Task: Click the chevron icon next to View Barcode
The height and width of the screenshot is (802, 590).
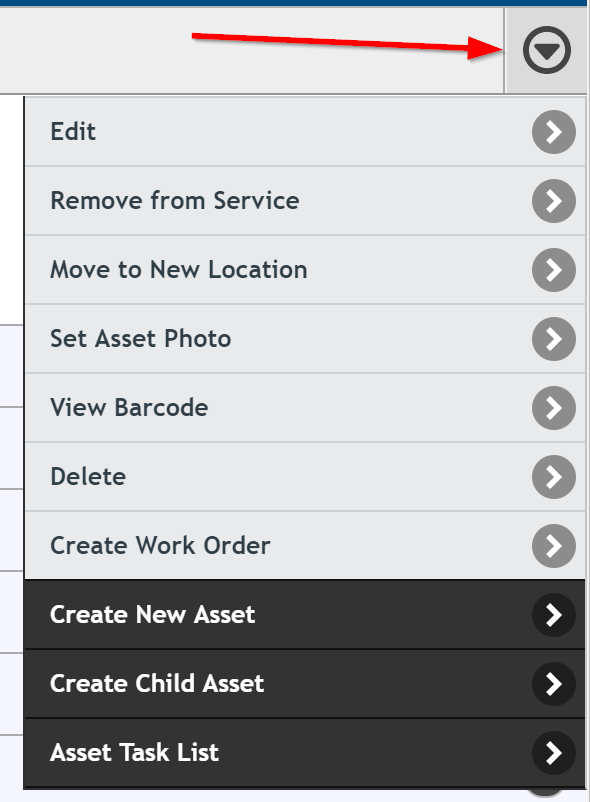Action: 554,408
